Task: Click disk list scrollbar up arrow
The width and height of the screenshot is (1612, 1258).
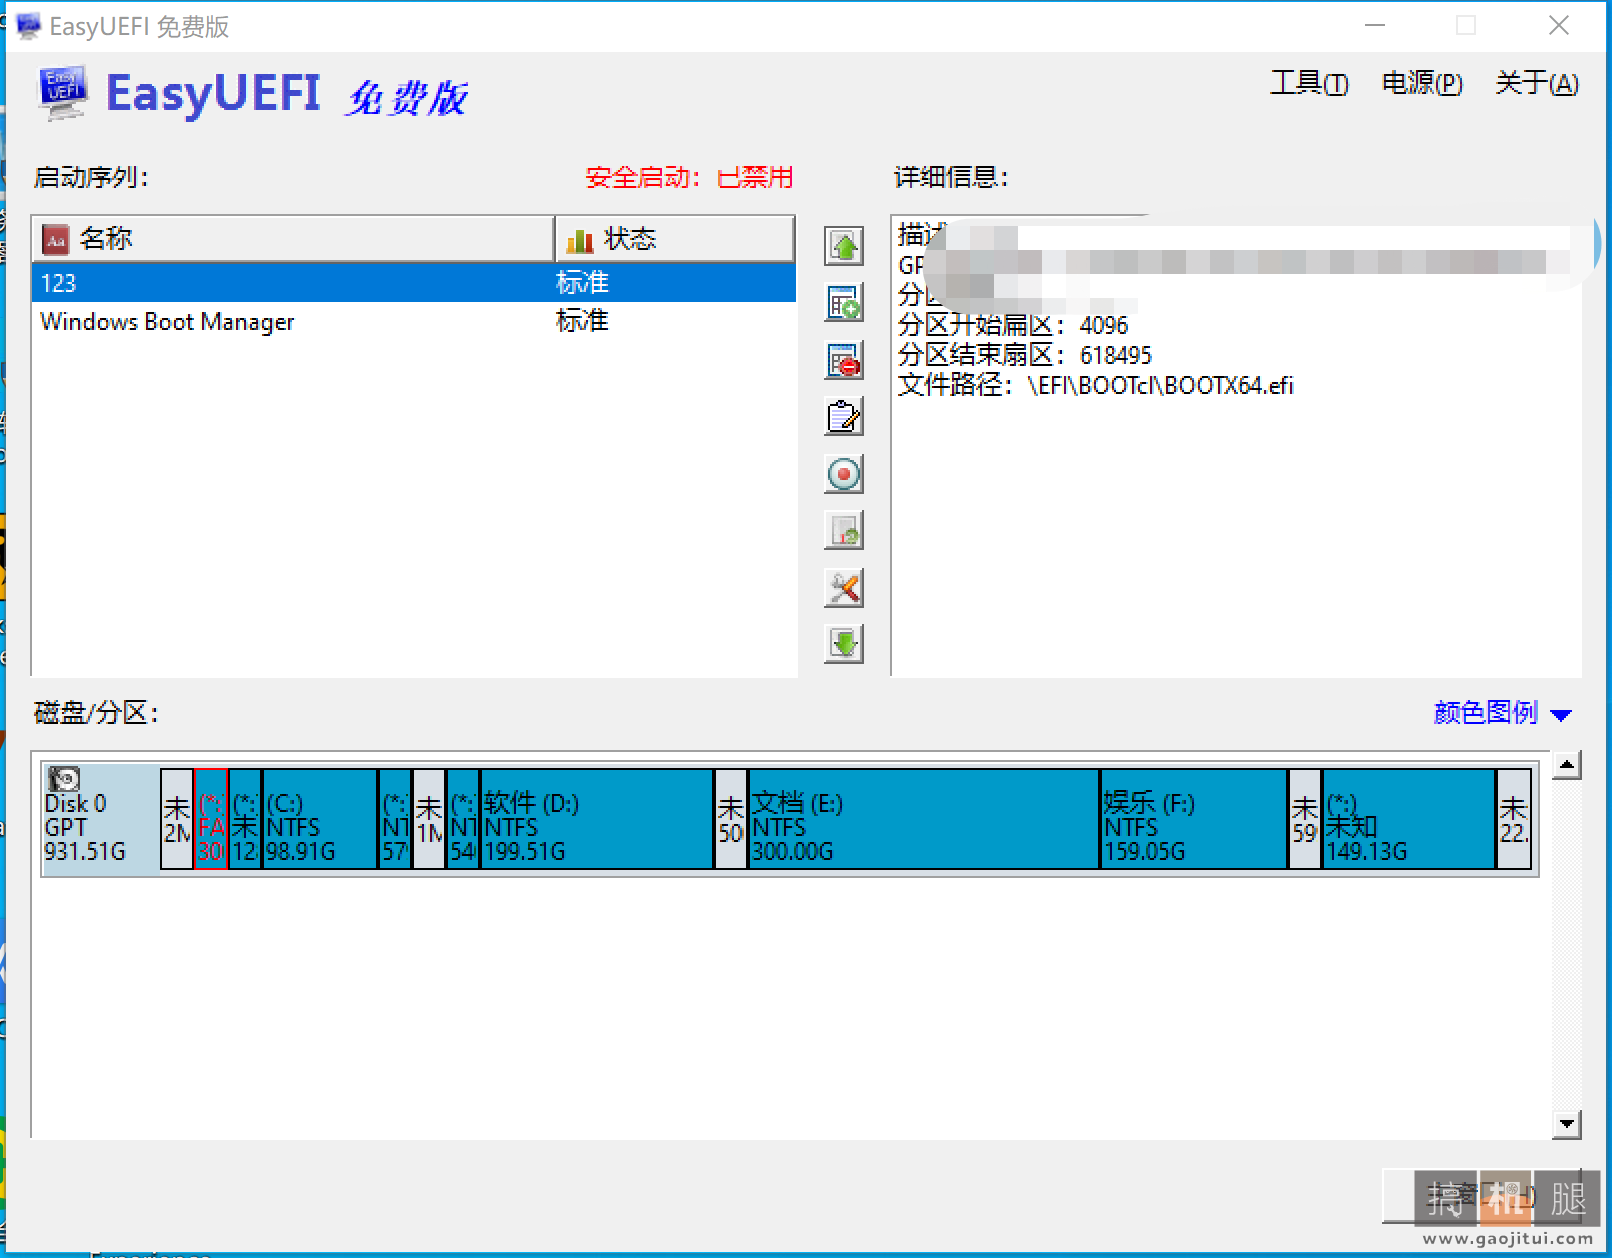Action: click(1567, 765)
